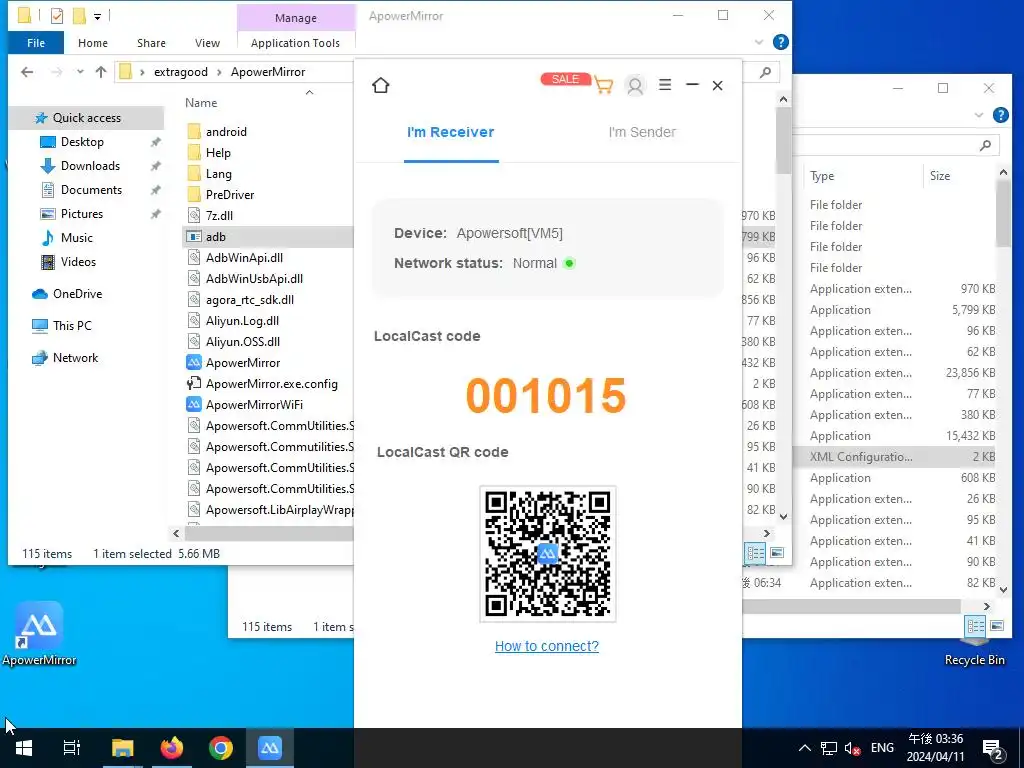
Task: Select the android folder
Action: pyautogui.click(x=226, y=132)
